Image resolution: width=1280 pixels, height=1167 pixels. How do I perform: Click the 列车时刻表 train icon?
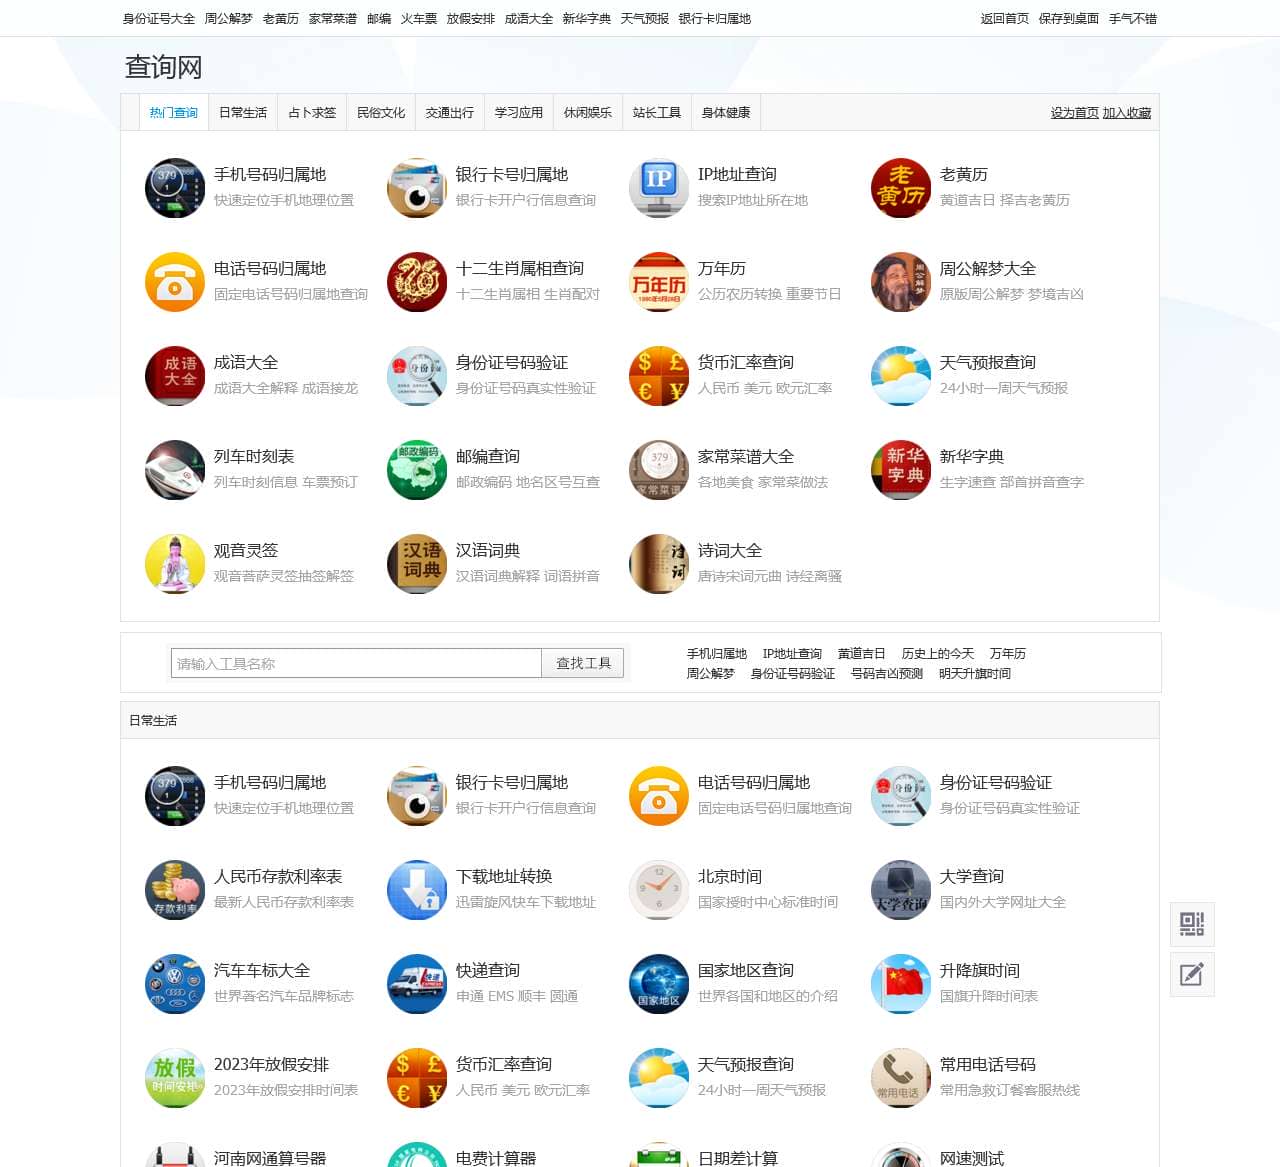175,470
